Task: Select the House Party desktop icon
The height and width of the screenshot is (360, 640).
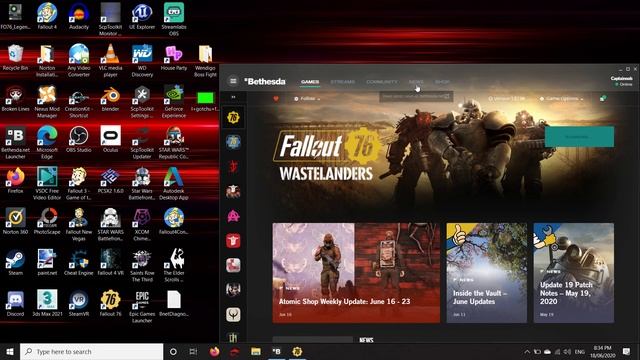Action: pyautogui.click(x=174, y=58)
